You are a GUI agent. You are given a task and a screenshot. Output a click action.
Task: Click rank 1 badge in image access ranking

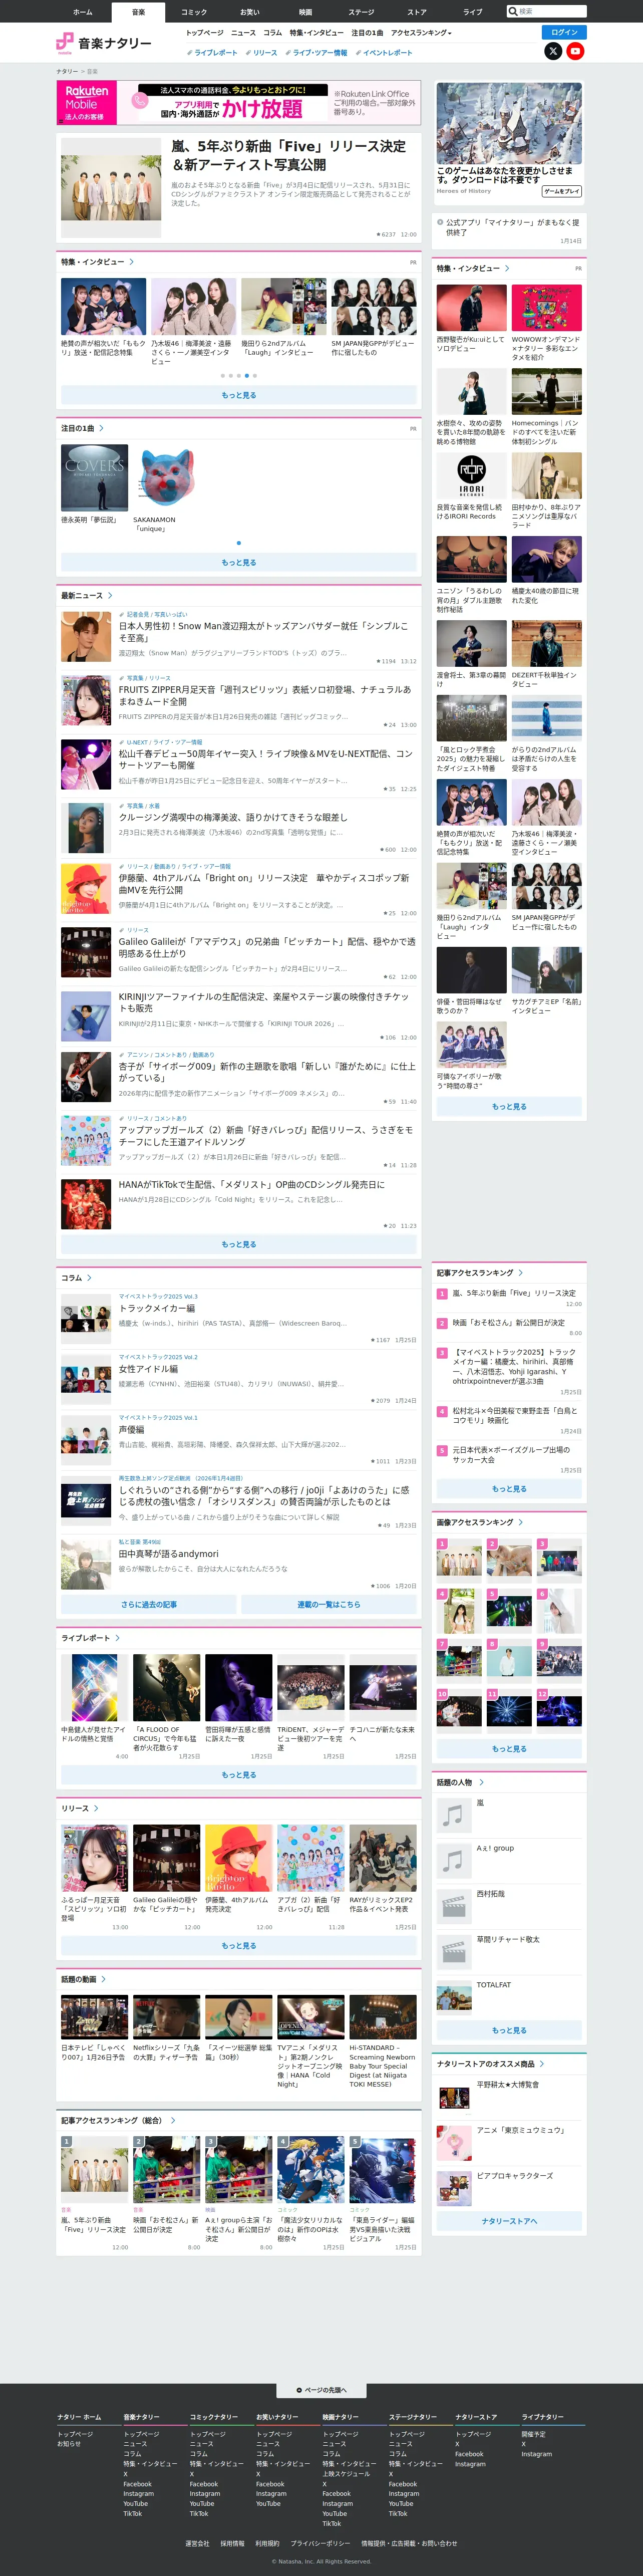click(442, 1544)
